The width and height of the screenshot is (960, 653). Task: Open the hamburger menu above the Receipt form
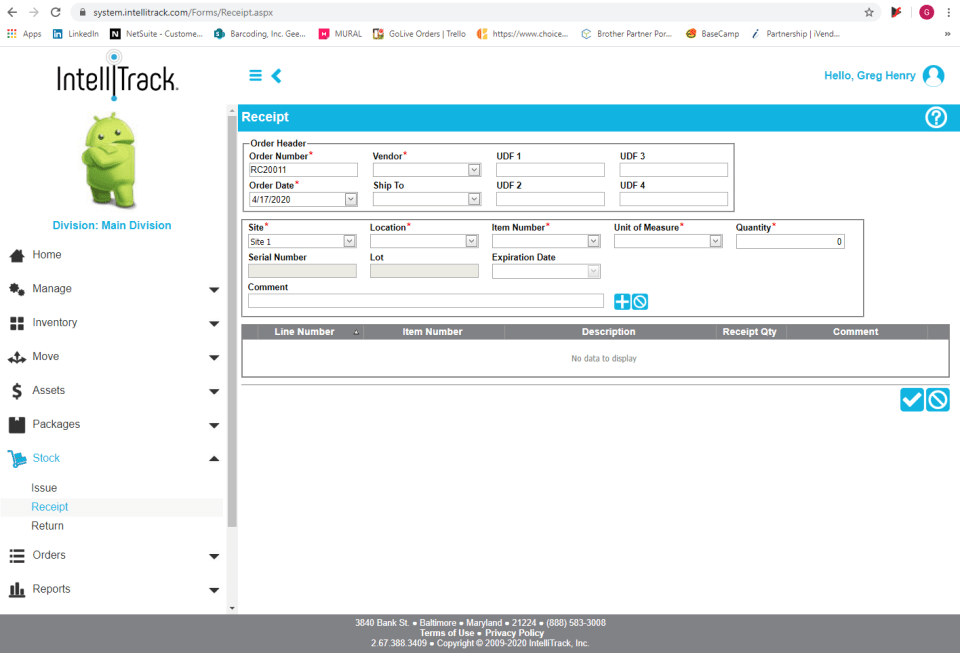tap(255, 75)
